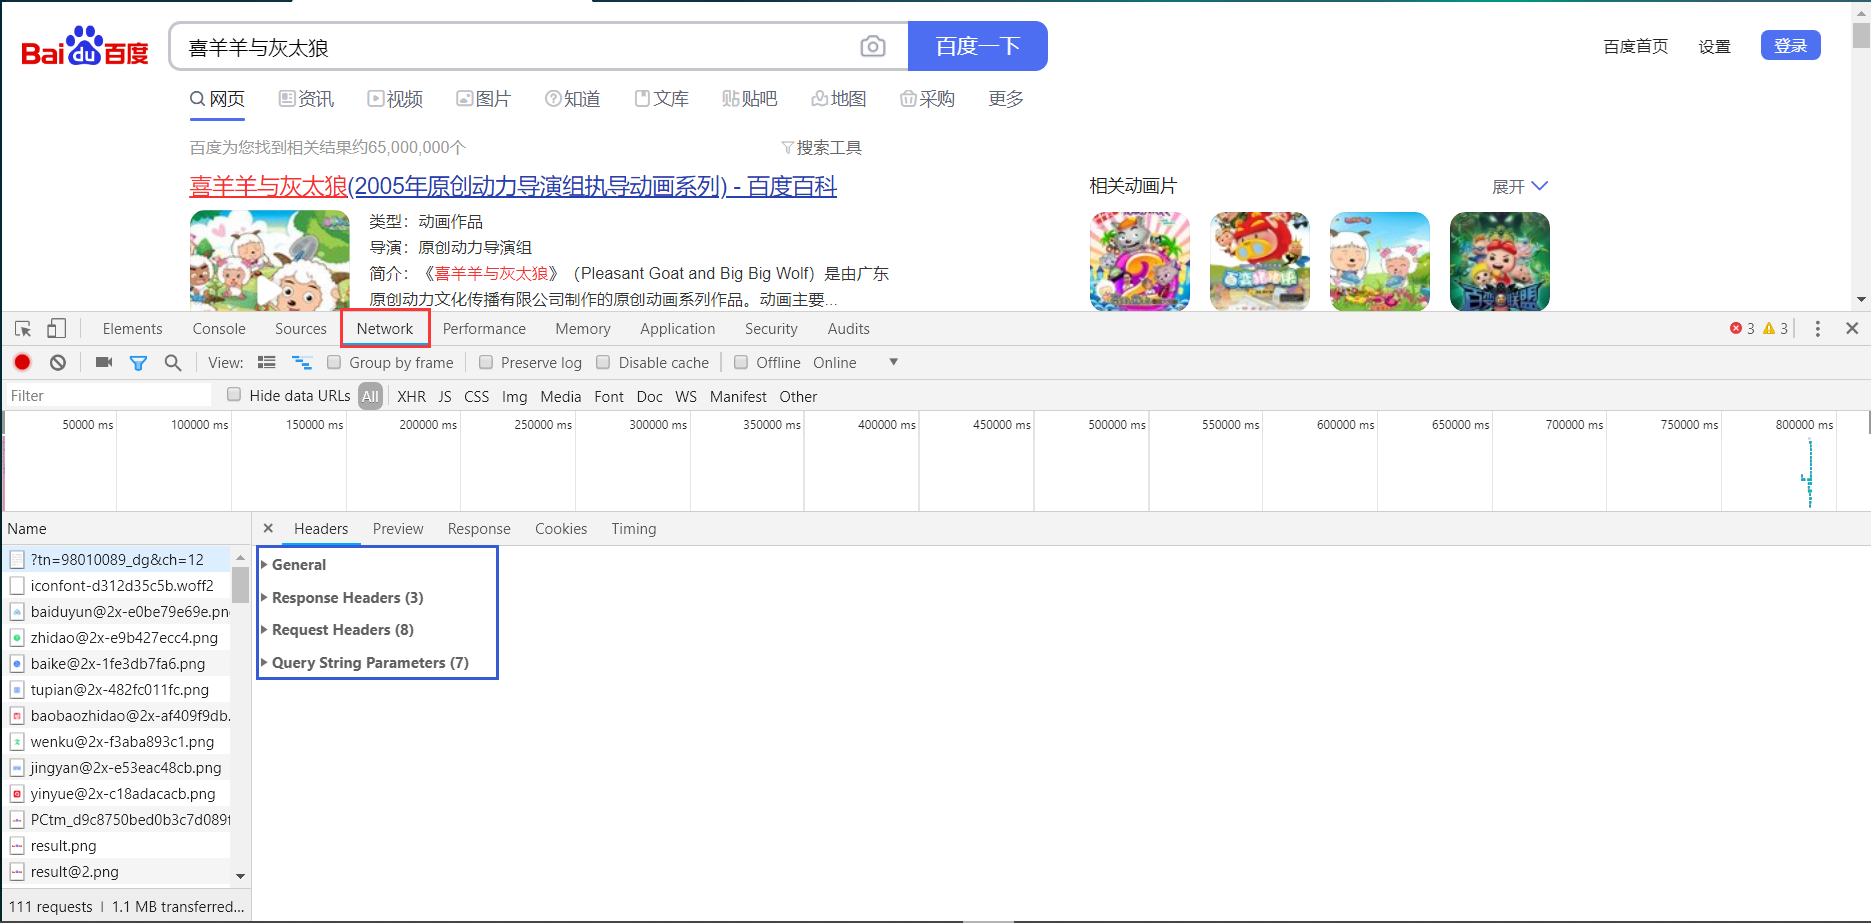Viewport: 1871px width, 923px height.
Task: Toggle the device toolbar icon
Action: click(x=57, y=328)
